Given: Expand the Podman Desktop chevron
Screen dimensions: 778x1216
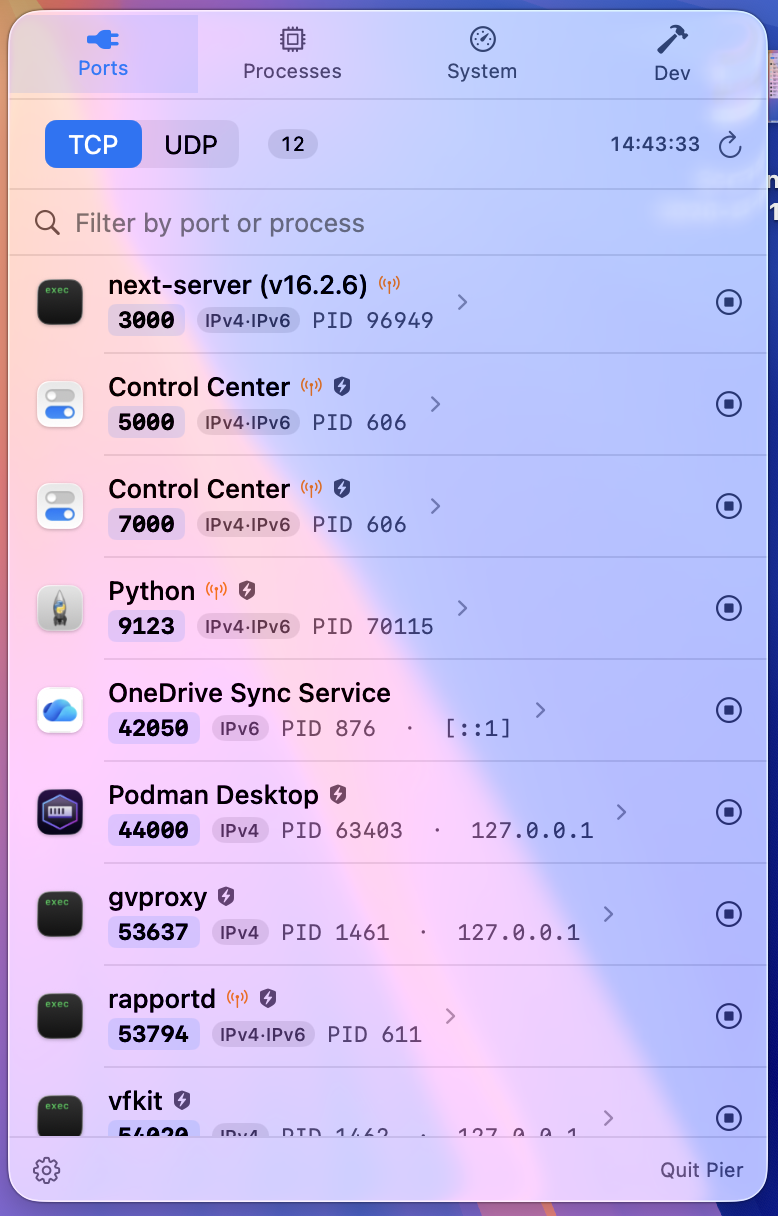Looking at the screenshot, I should click(x=621, y=812).
